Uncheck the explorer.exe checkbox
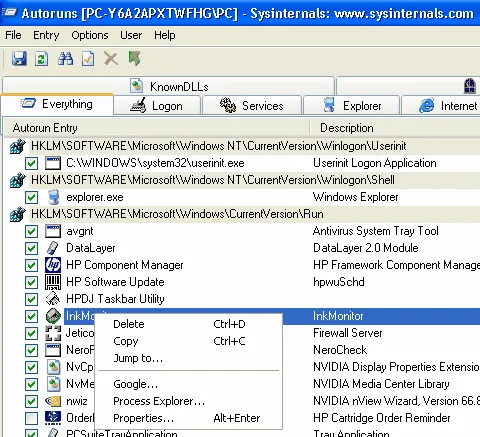Image resolution: width=480 pixels, height=437 pixels. pos(32,197)
